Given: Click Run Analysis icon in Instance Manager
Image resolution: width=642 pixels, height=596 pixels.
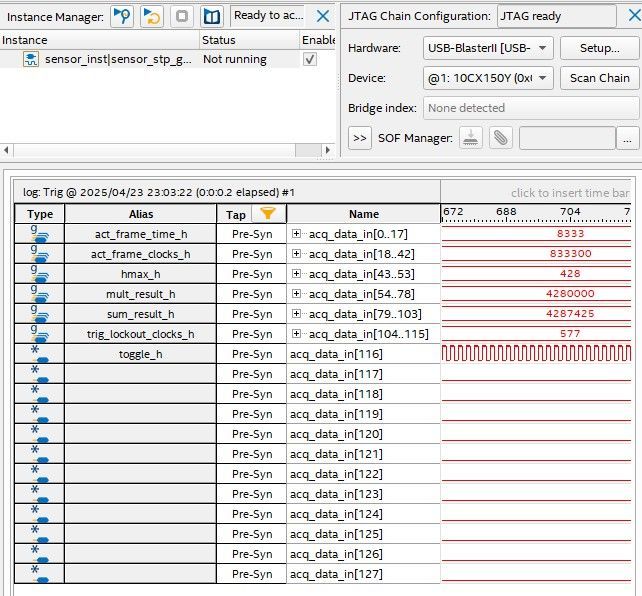Looking at the screenshot, I should [x=122, y=16].
